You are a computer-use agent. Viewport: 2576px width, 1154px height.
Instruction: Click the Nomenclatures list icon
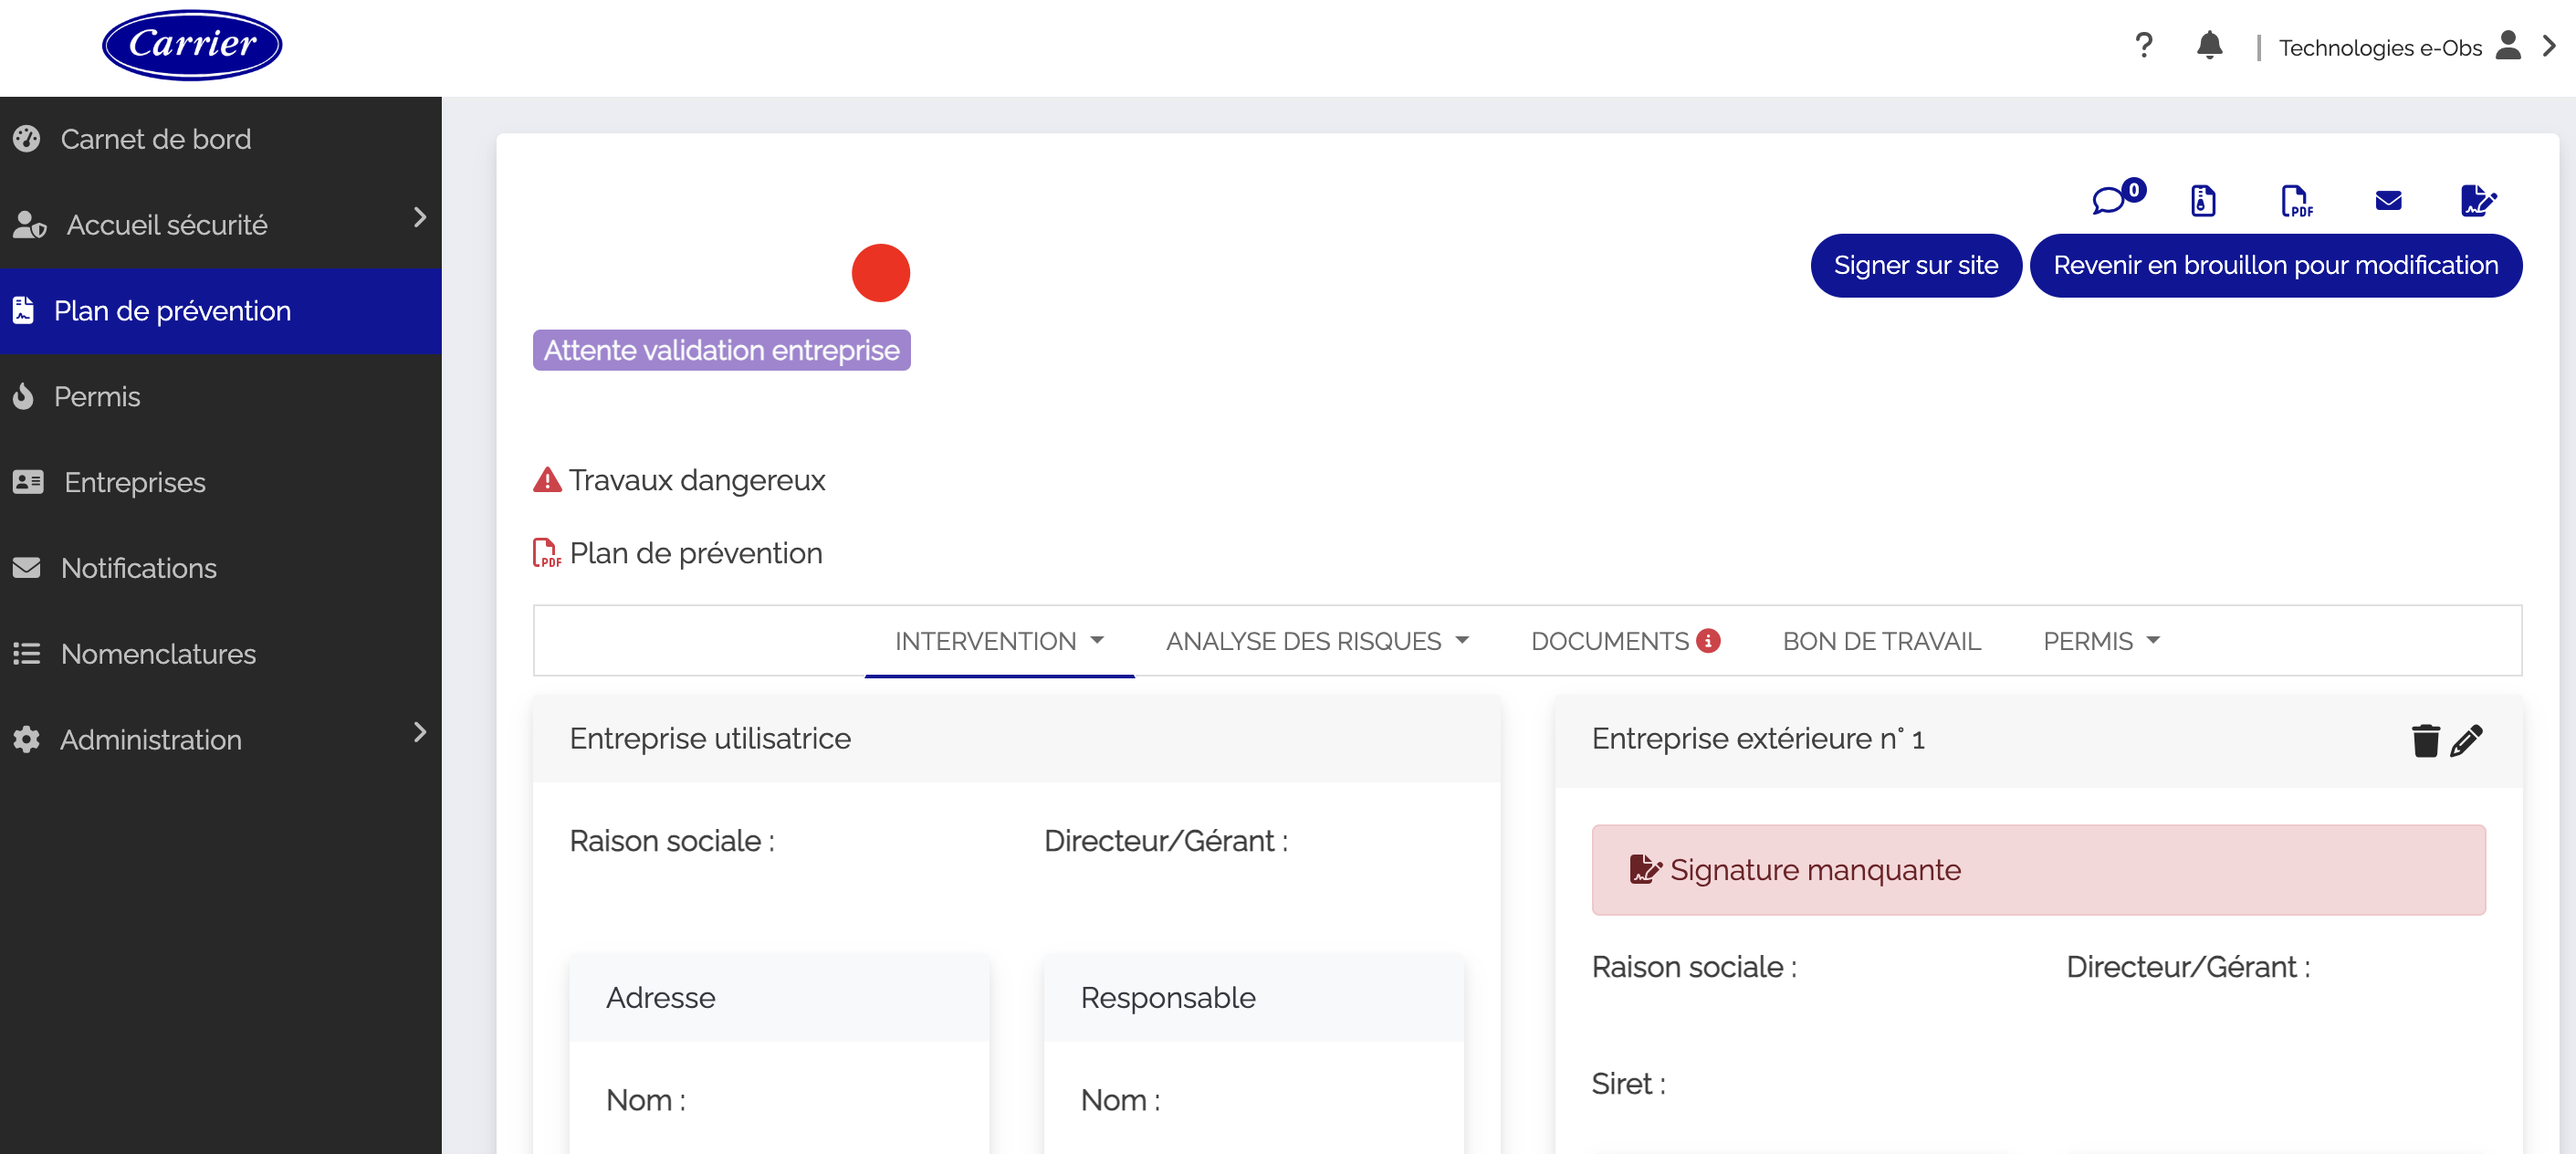point(27,654)
